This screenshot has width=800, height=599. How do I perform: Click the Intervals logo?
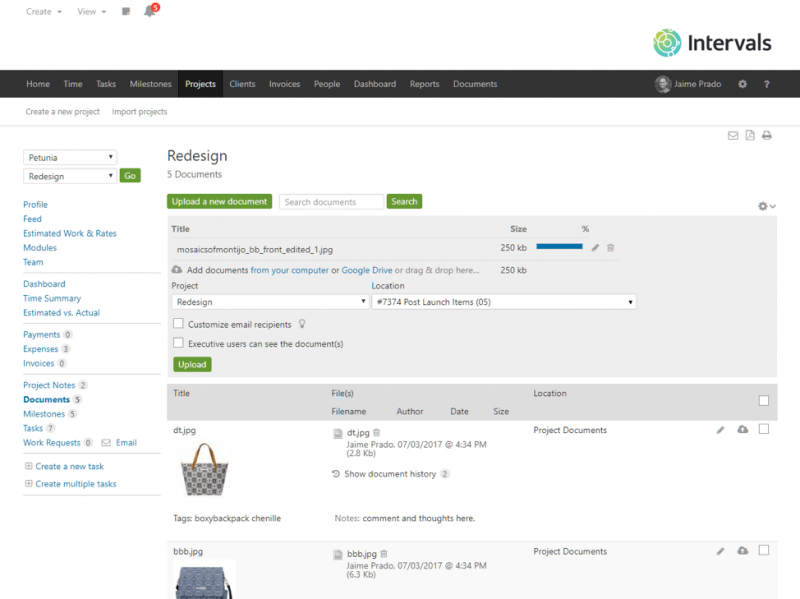tap(712, 43)
